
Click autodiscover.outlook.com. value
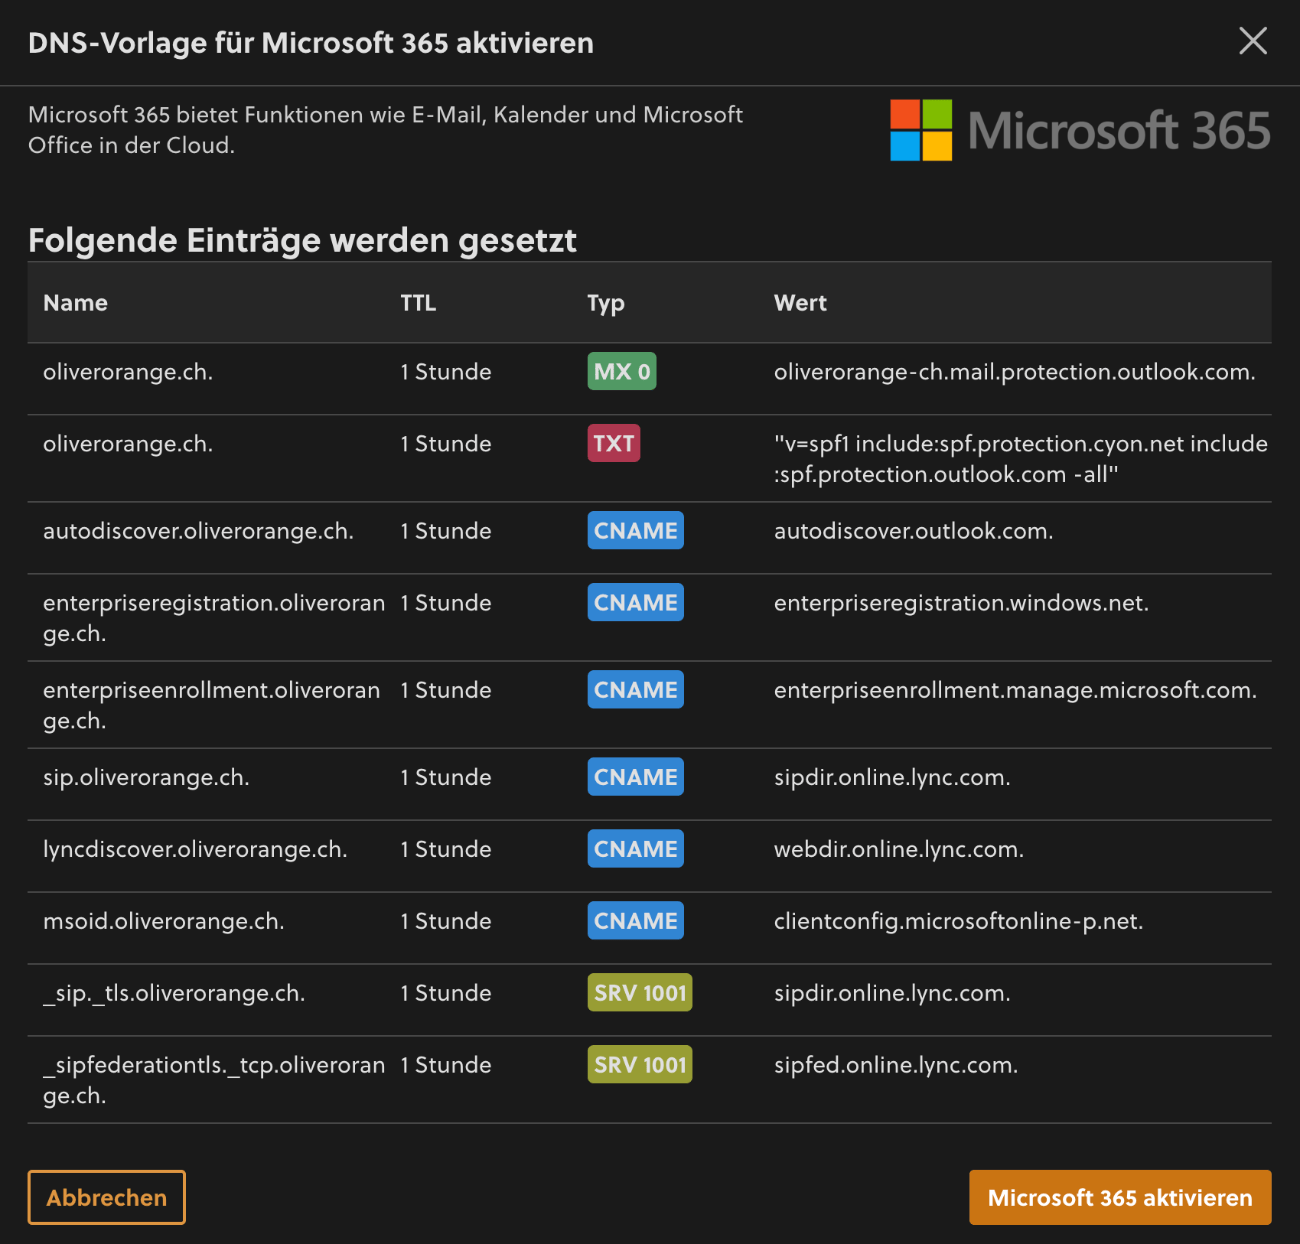[x=914, y=531]
